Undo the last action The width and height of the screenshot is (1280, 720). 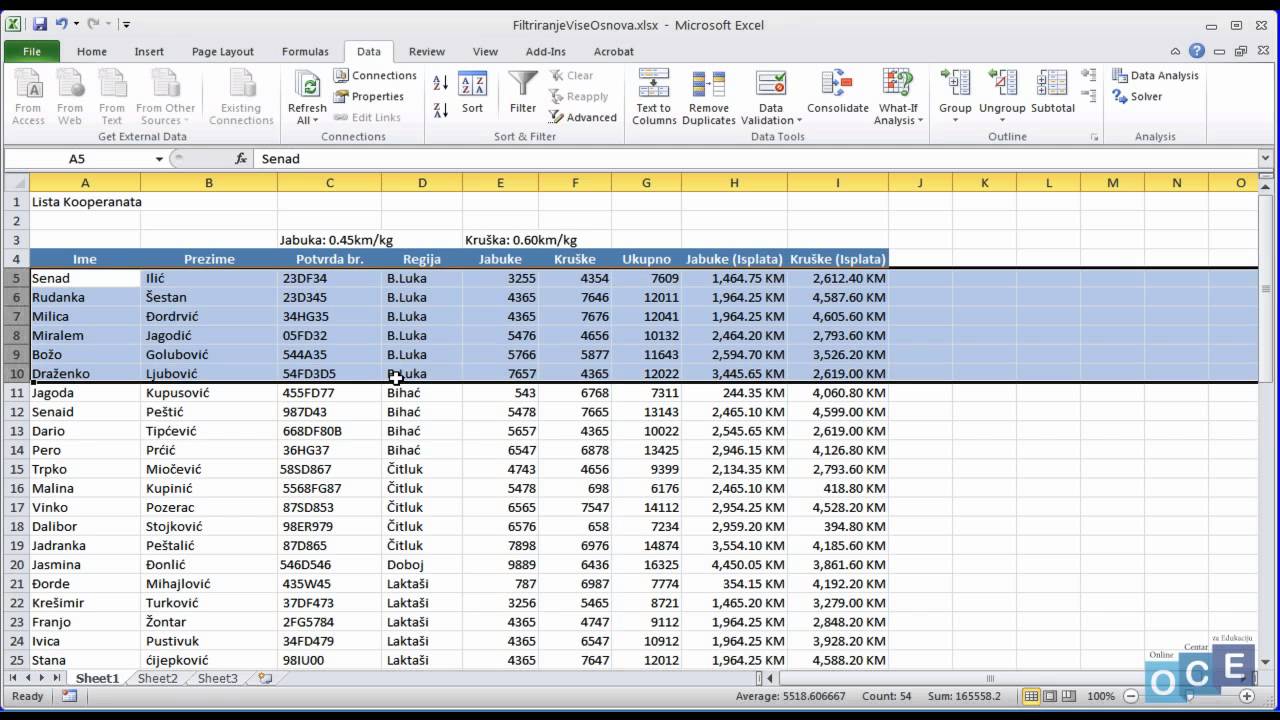click(62, 23)
